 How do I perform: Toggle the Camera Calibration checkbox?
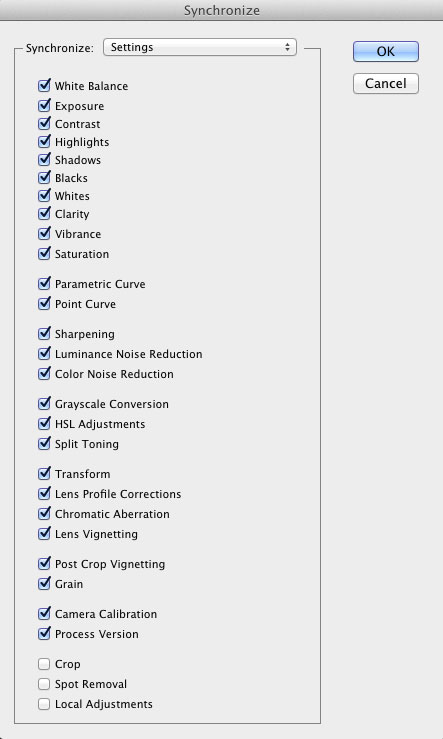pos(44,614)
